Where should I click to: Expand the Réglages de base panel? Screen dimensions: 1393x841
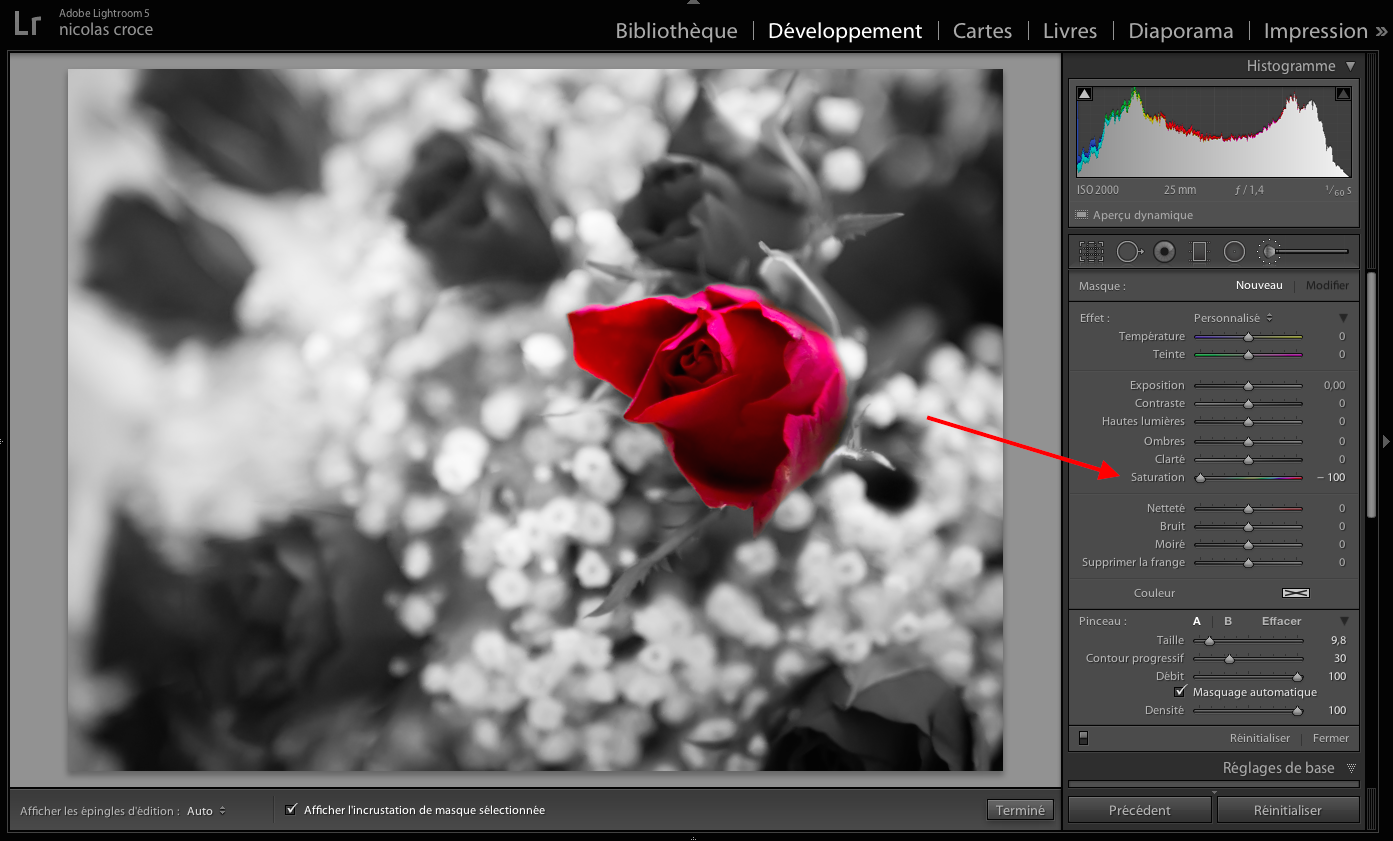click(1351, 768)
